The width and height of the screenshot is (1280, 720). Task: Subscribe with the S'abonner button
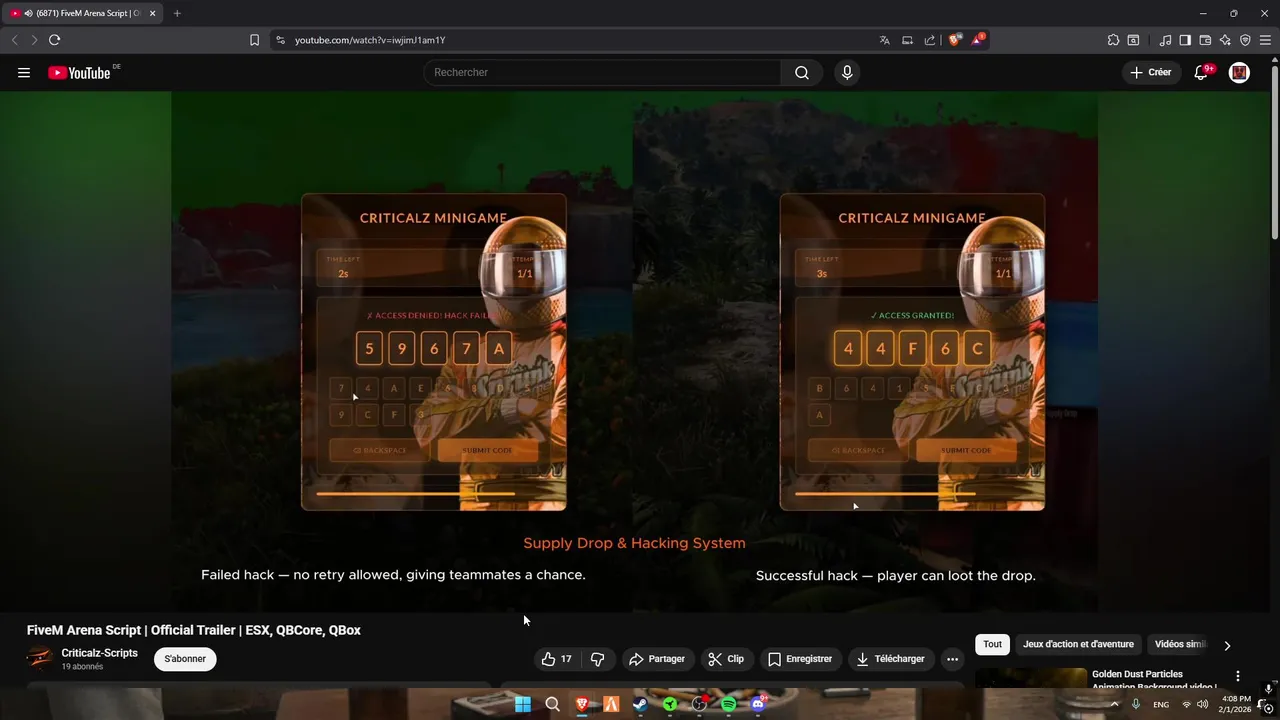[185, 659]
